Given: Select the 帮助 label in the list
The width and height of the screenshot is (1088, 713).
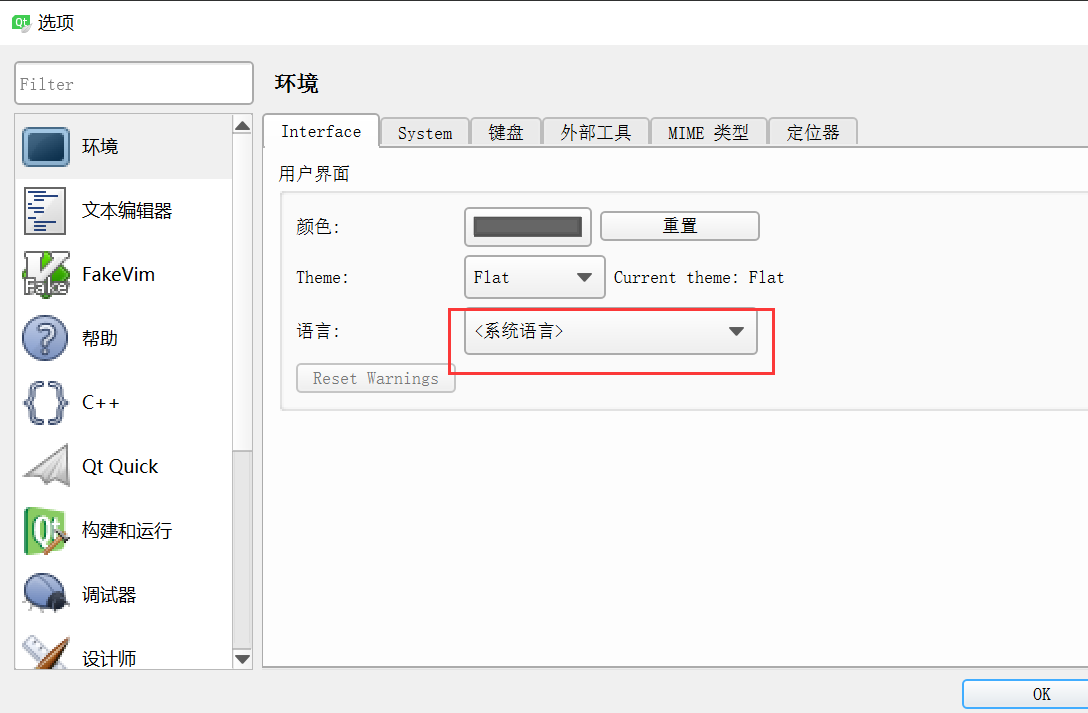Looking at the screenshot, I should coord(100,338).
